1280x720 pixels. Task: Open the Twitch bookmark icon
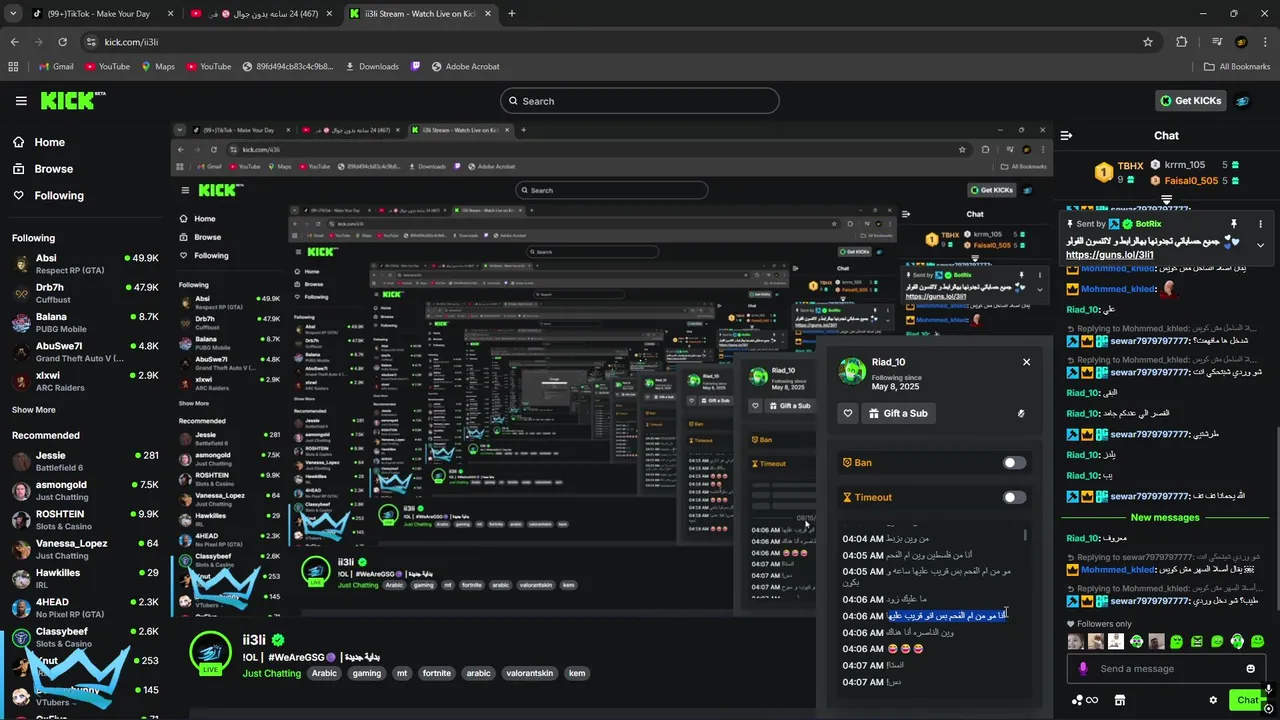(416, 67)
